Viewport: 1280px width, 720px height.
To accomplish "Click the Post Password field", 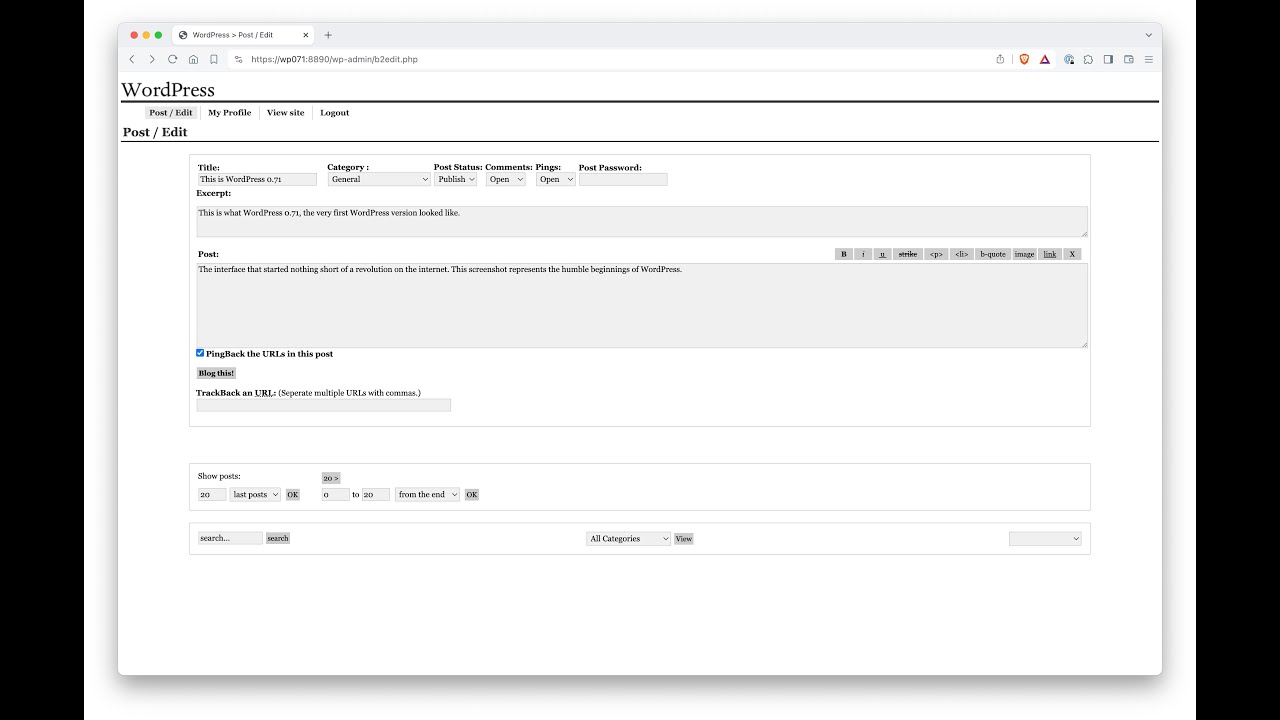I will (x=623, y=179).
